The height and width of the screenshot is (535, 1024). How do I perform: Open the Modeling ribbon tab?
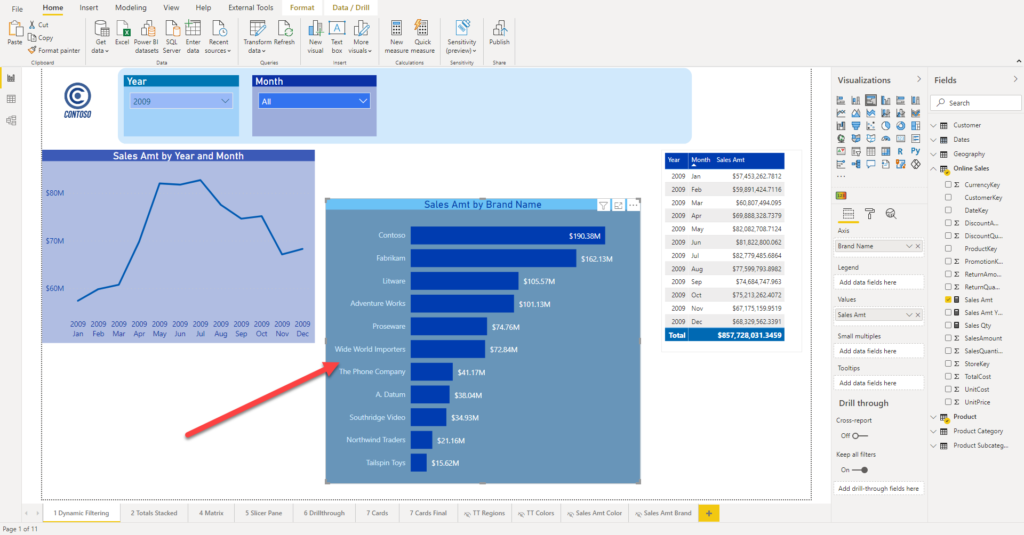131,8
